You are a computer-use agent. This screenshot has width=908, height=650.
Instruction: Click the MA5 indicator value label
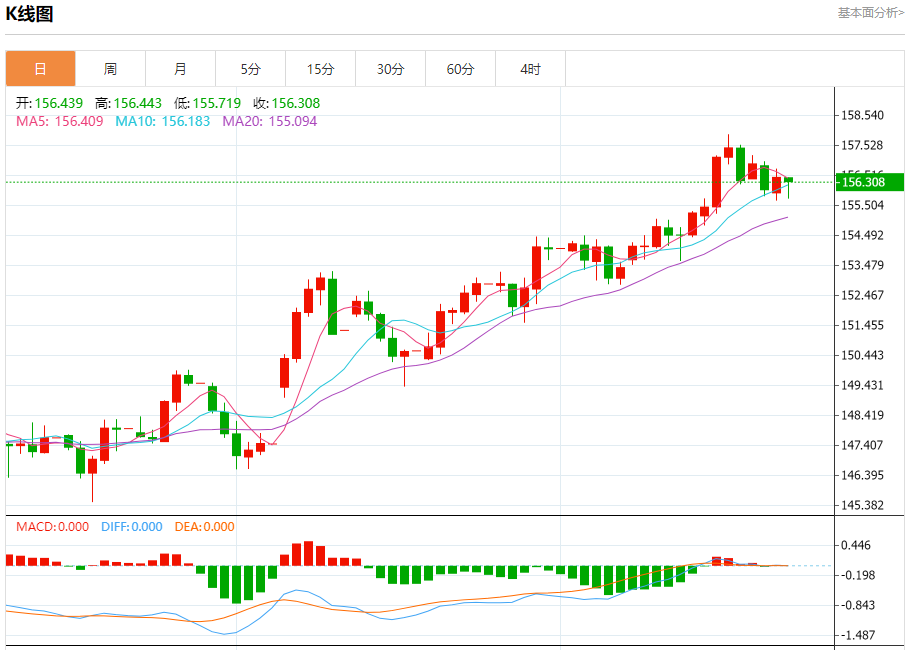(x=59, y=121)
